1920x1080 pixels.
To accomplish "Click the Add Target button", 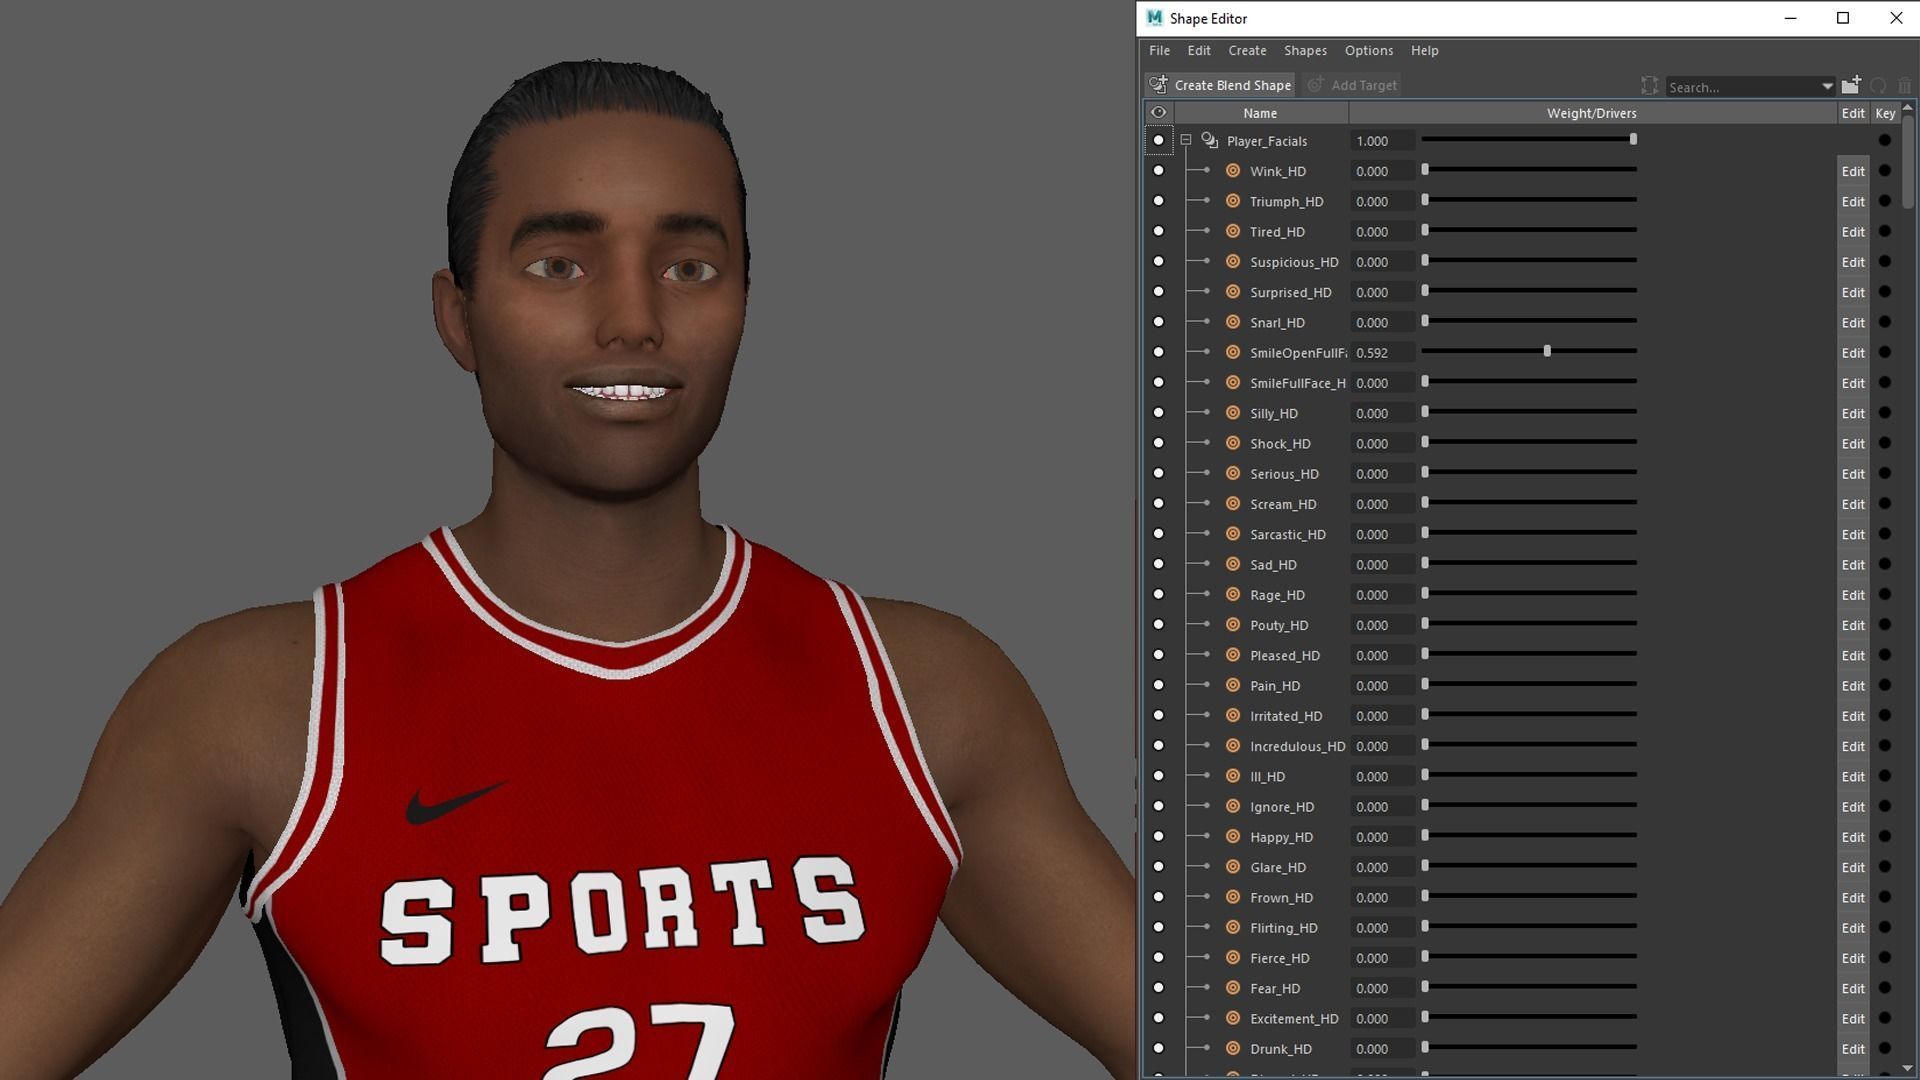I will (x=1352, y=85).
